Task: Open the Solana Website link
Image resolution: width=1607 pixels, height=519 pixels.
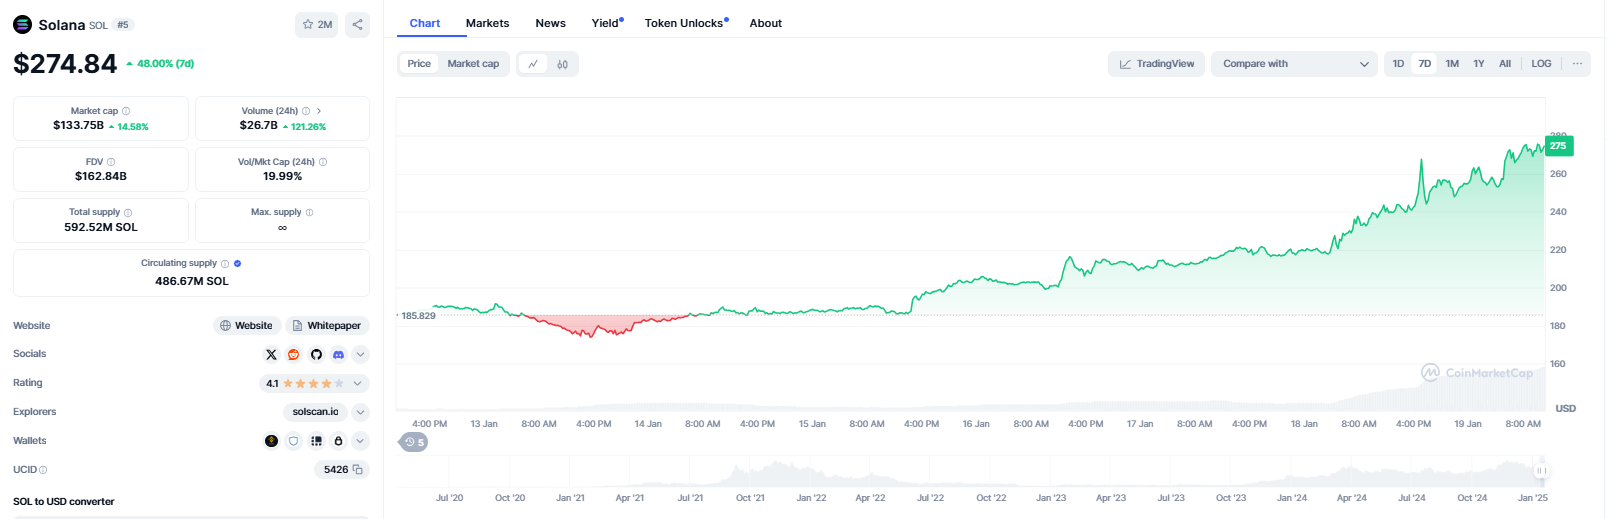Action: [x=247, y=326]
